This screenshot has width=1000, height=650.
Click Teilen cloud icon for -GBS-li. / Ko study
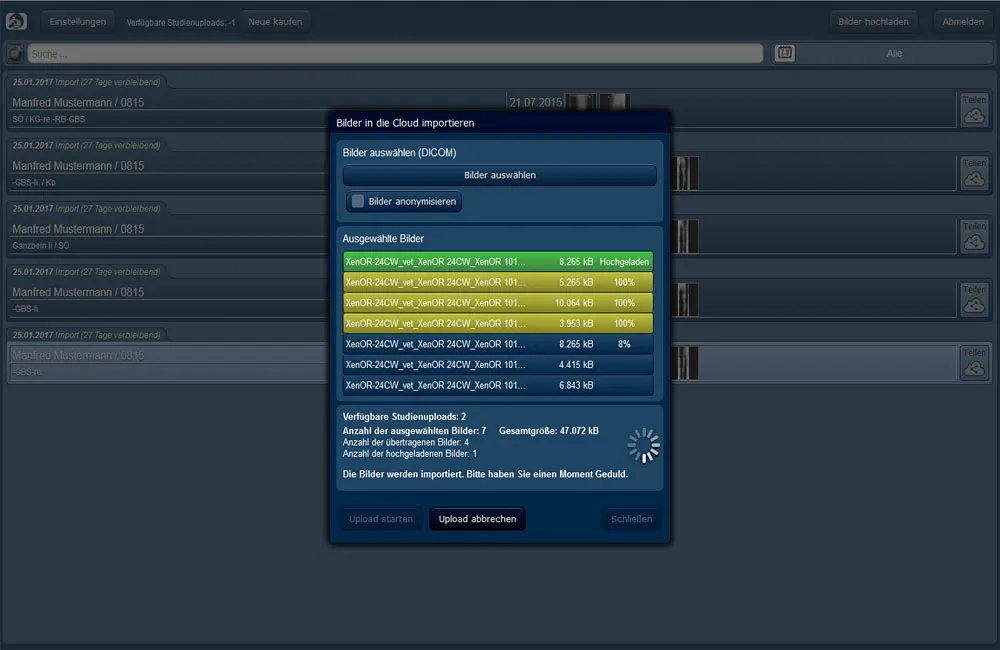pyautogui.click(x=974, y=174)
